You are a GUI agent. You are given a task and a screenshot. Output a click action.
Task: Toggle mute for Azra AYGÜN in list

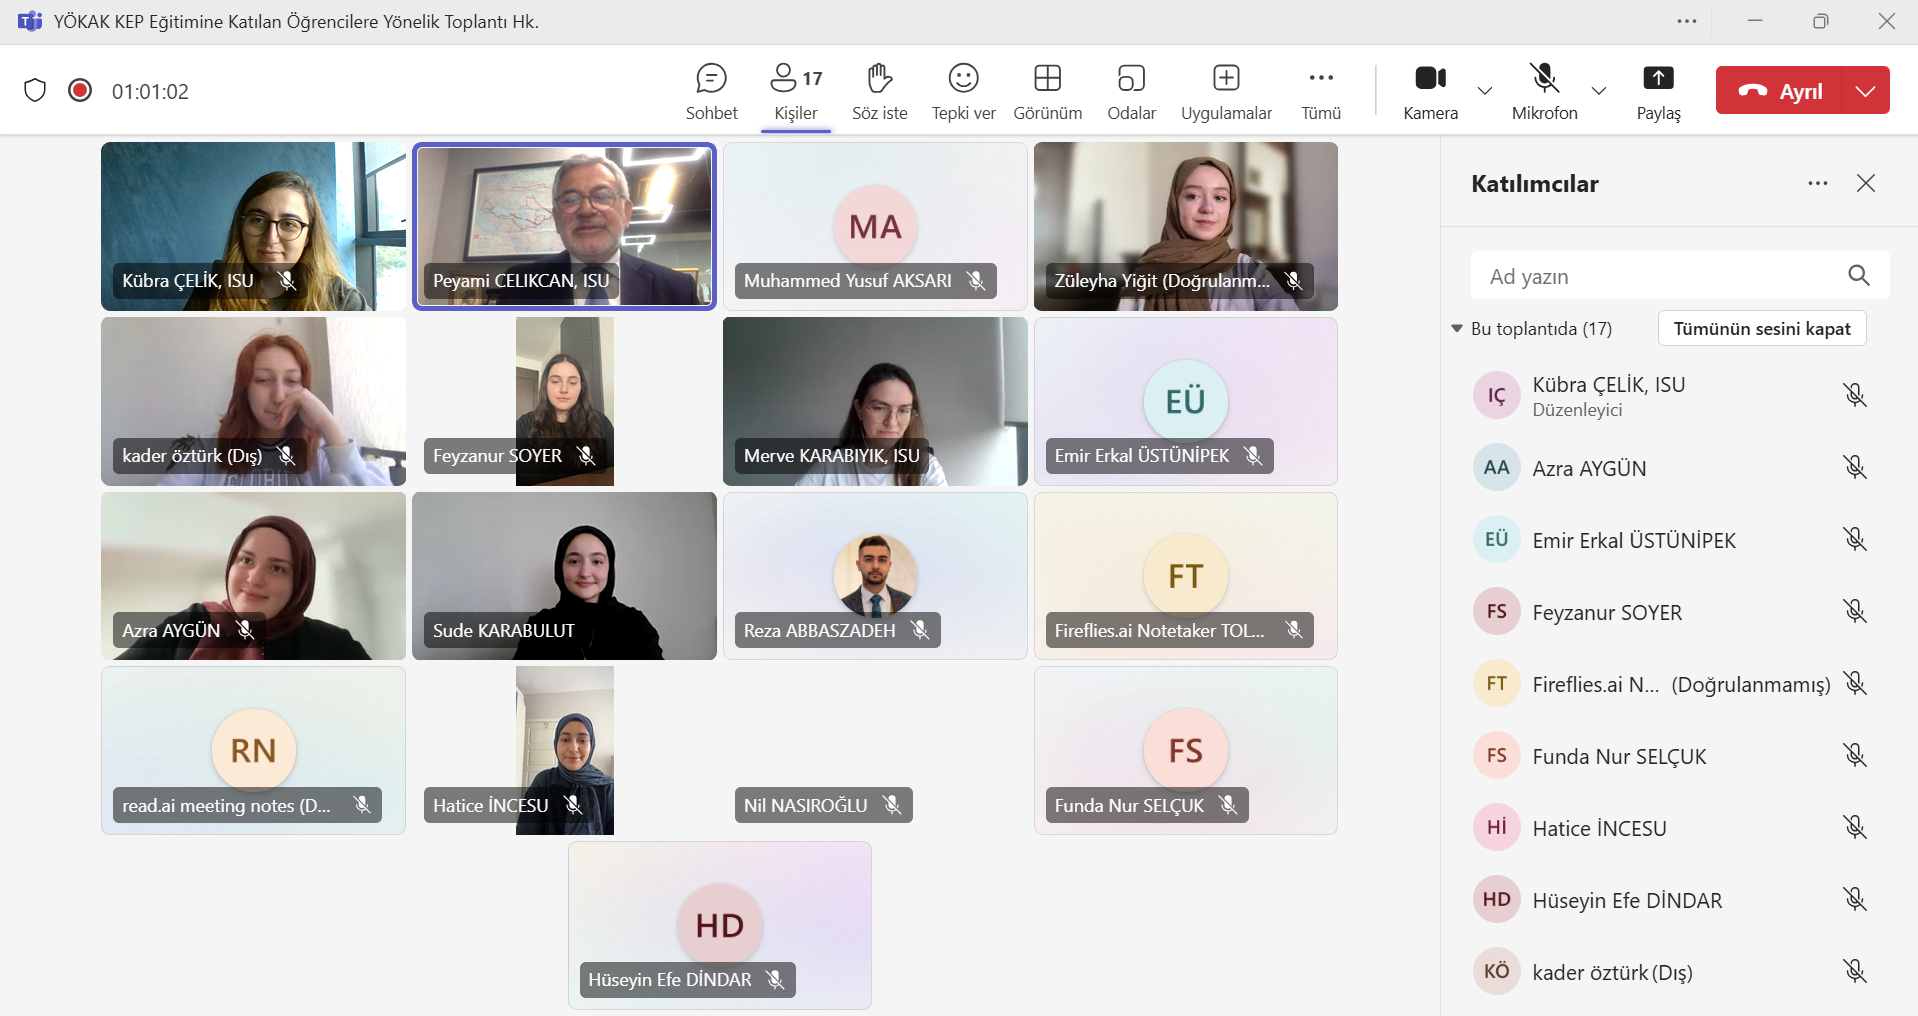(1855, 468)
